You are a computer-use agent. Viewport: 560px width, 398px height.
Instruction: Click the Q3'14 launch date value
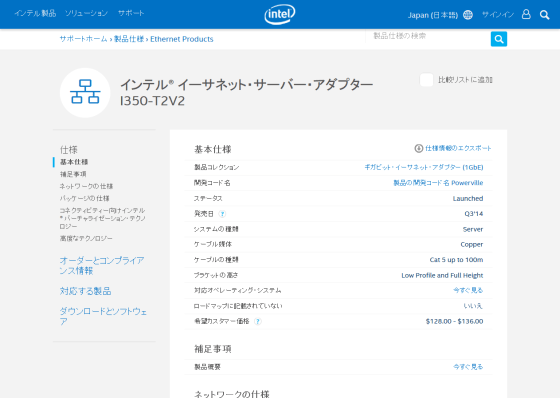[474, 214]
